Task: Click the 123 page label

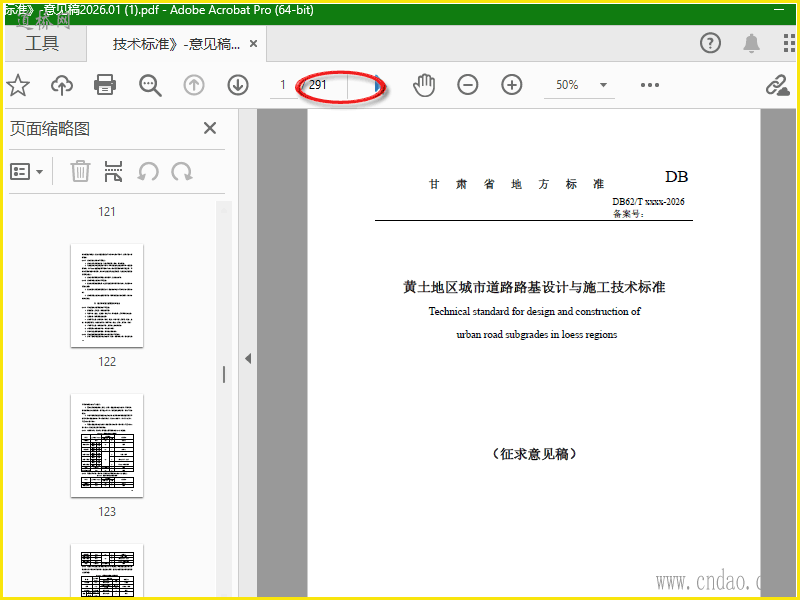Action: pos(107,512)
